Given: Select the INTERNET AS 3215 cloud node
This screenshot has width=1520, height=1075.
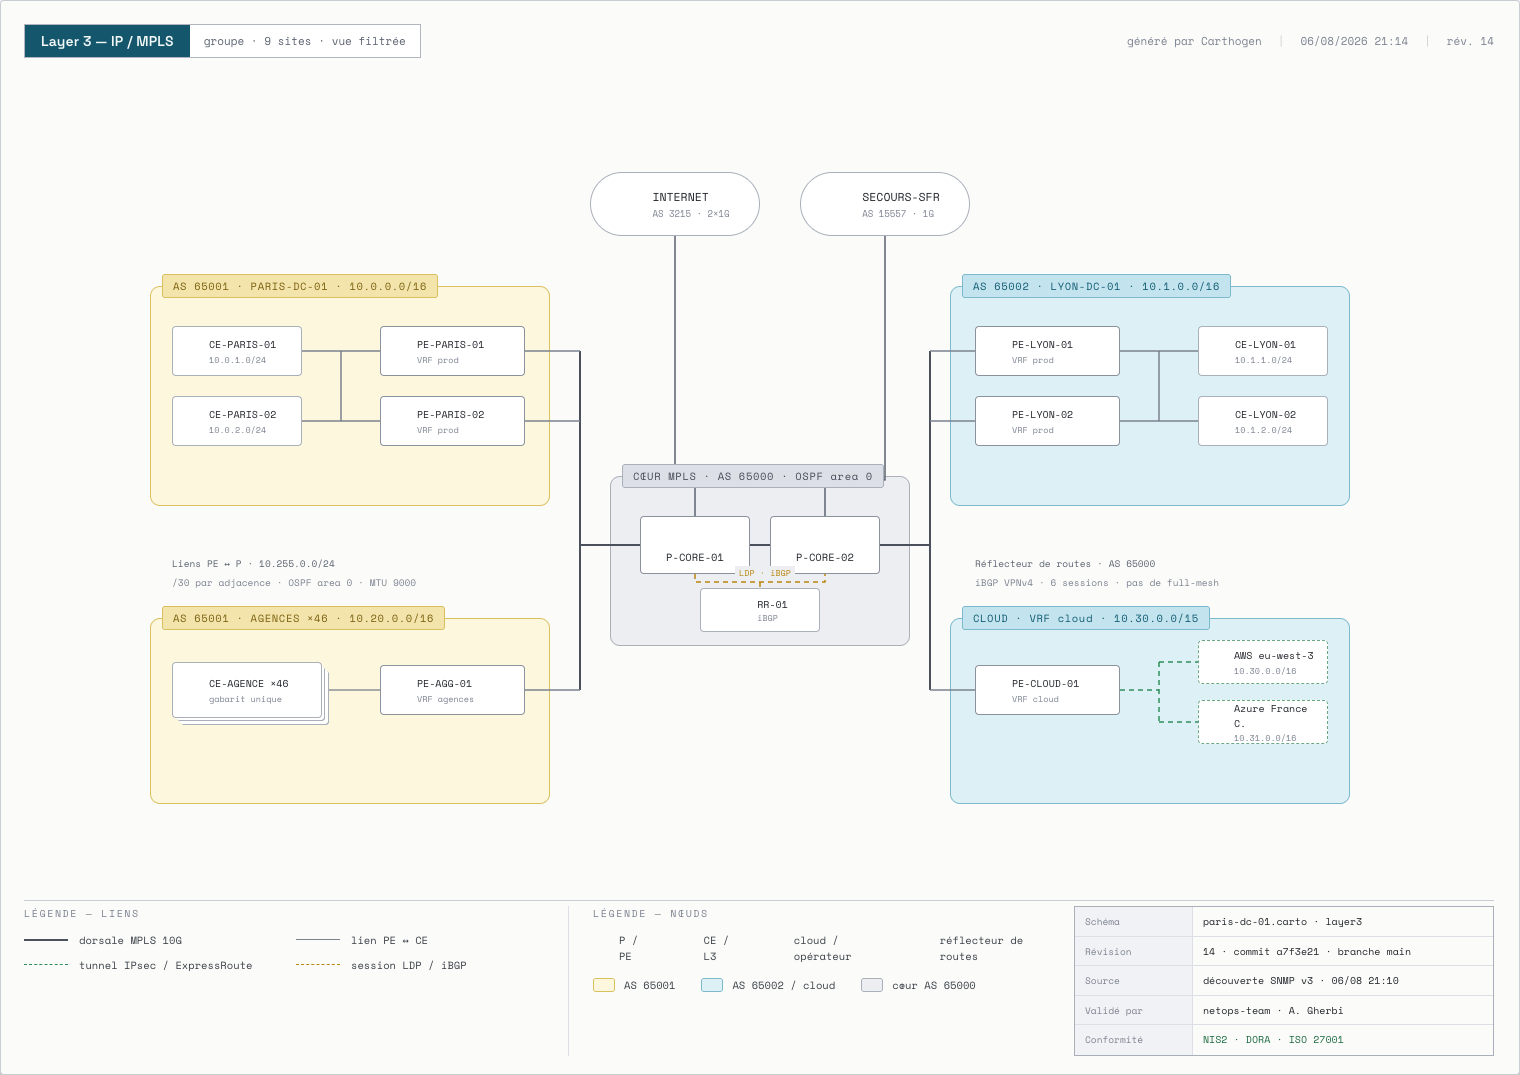Looking at the screenshot, I should (x=675, y=204).
